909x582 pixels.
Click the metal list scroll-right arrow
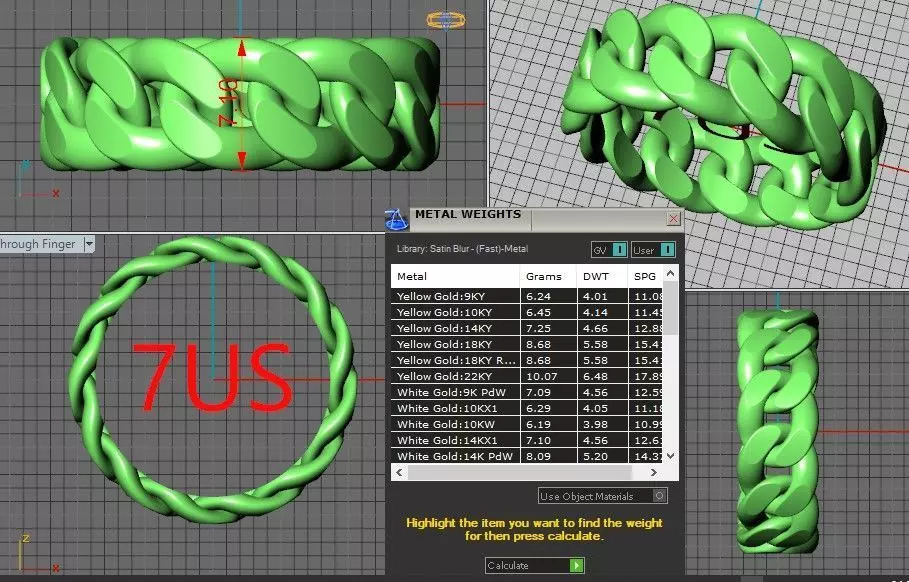(x=654, y=472)
